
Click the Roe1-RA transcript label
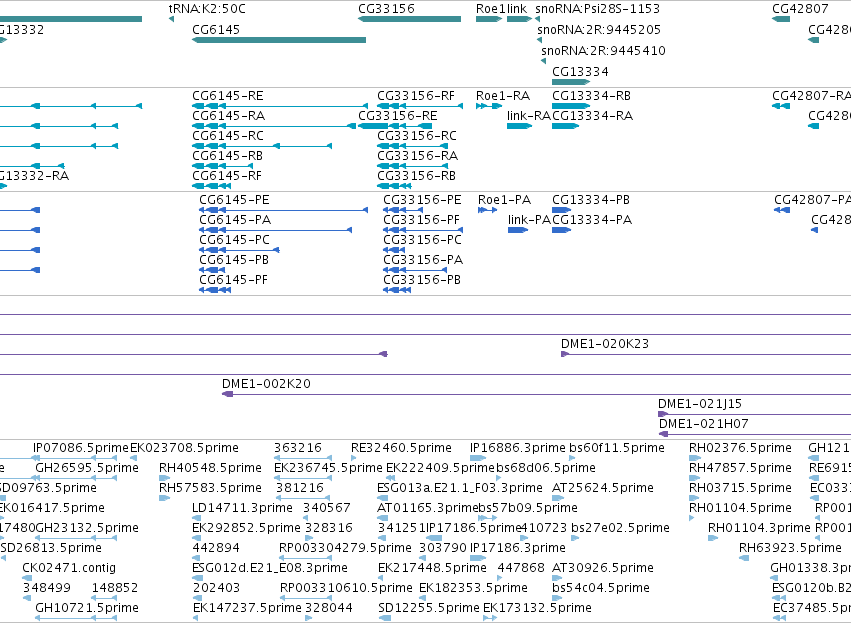pyautogui.click(x=503, y=96)
